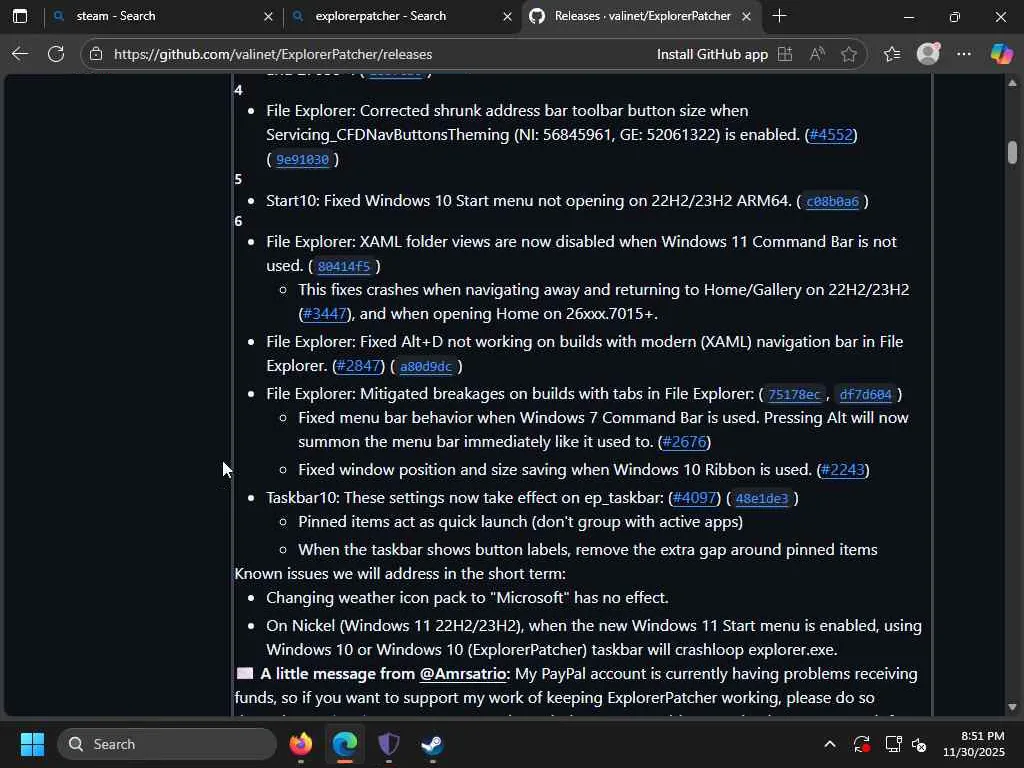This screenshot has width=1024, height=768.
Task: Open Steam from the taskbar
Action: (x=432, y=744)
